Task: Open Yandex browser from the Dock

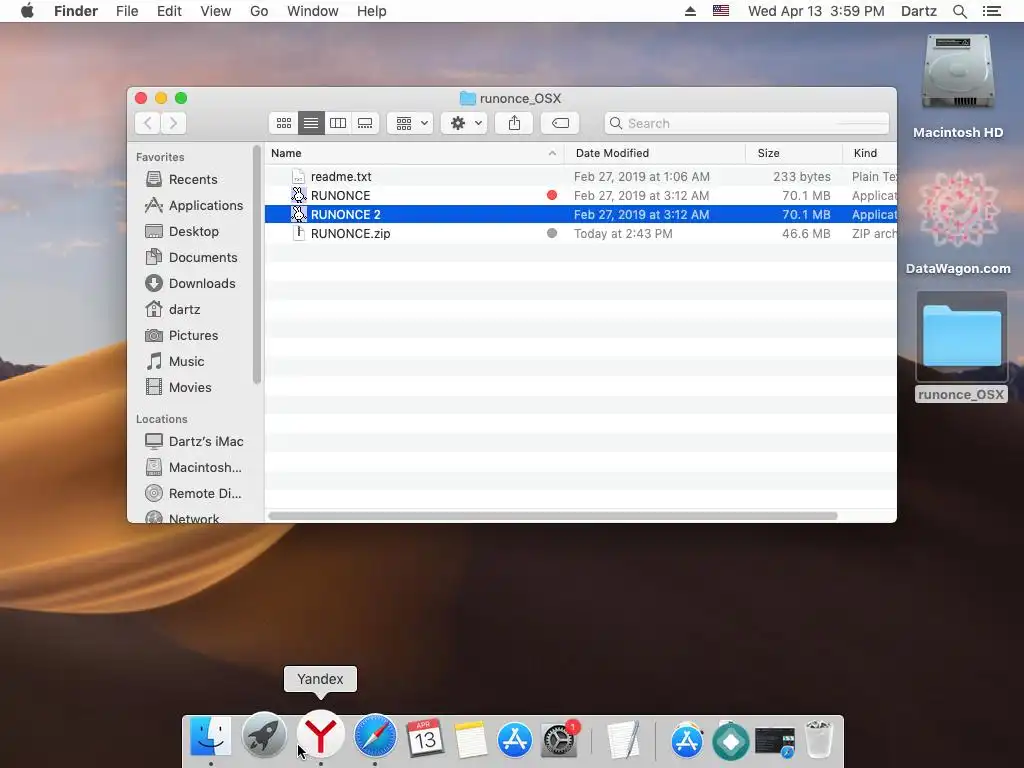Action: point(320,736)
